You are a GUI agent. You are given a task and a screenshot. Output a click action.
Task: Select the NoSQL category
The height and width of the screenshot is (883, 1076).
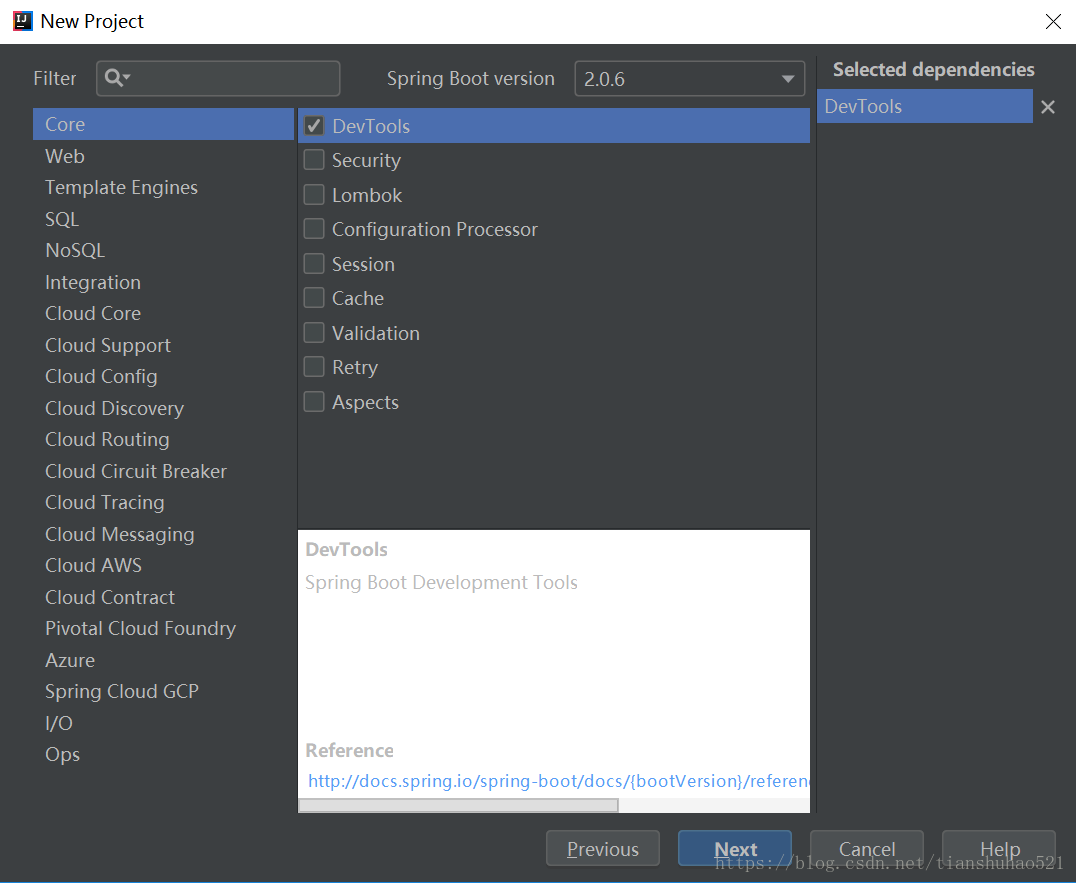(x=163, y=250)
